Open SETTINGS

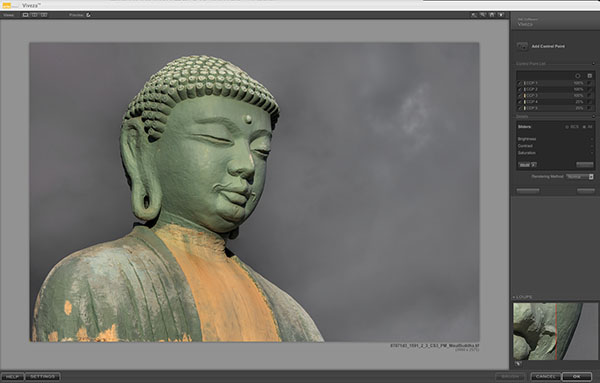(42, 377)
